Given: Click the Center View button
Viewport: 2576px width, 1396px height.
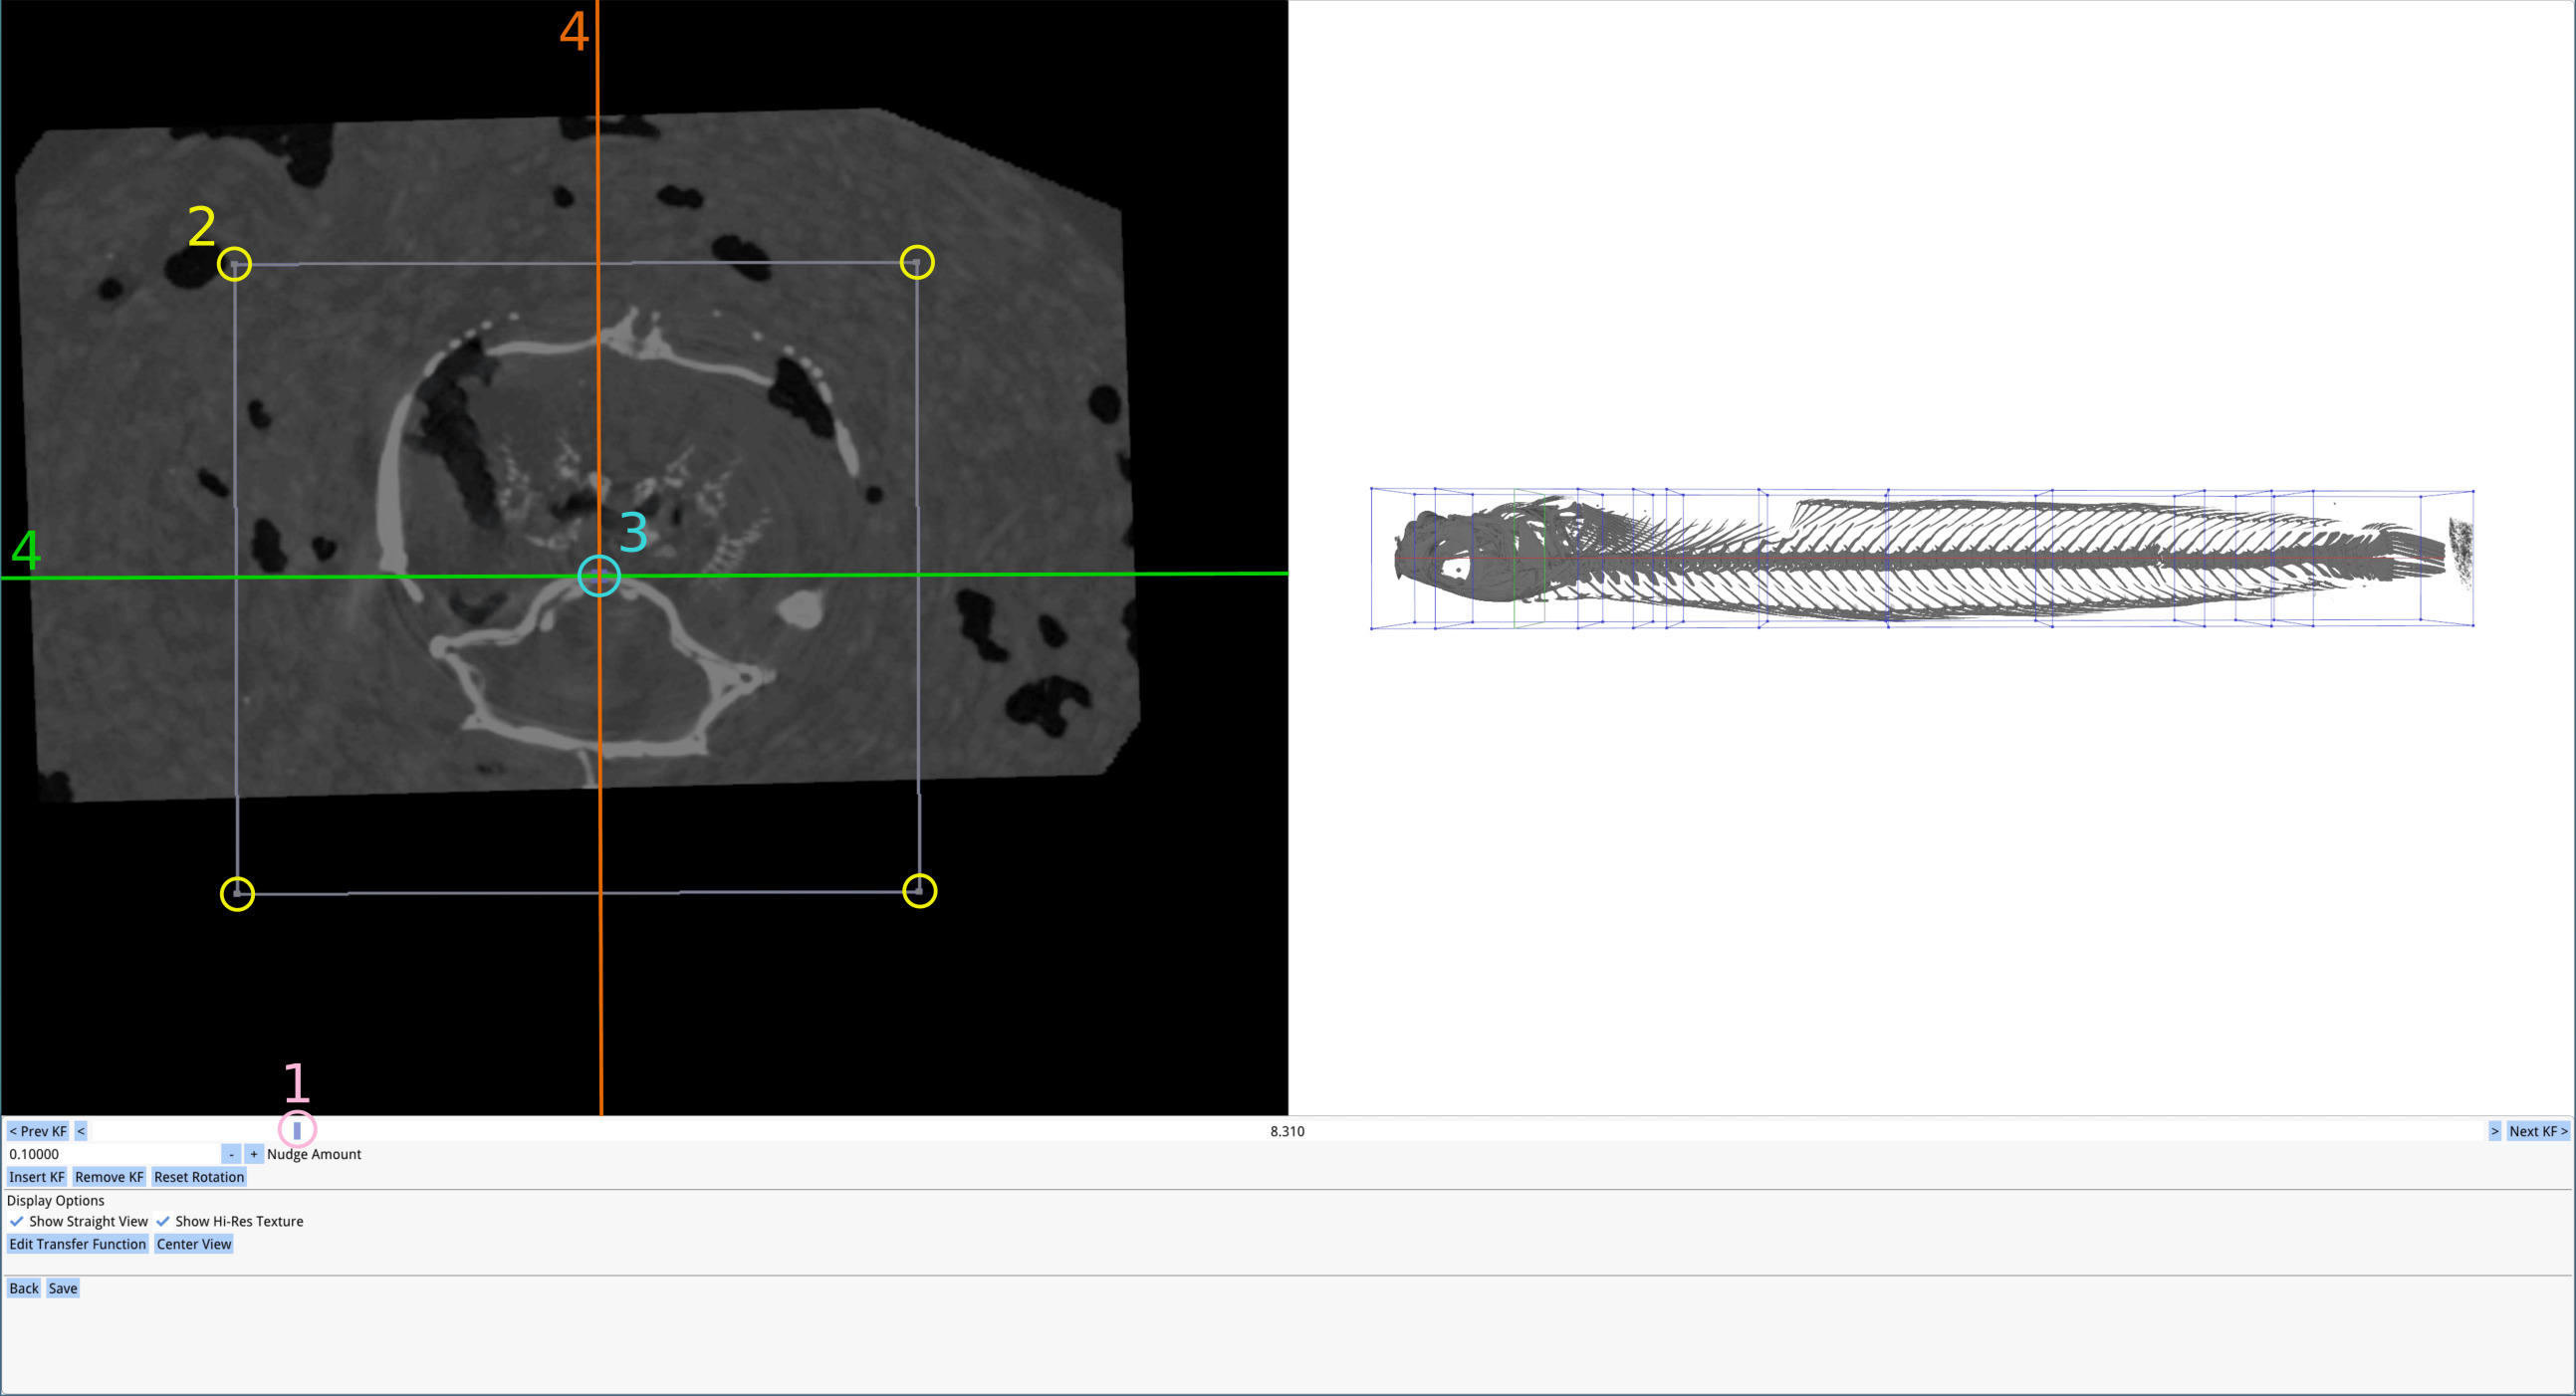Looking at the screenshot, I should [x=194, y=1244].
